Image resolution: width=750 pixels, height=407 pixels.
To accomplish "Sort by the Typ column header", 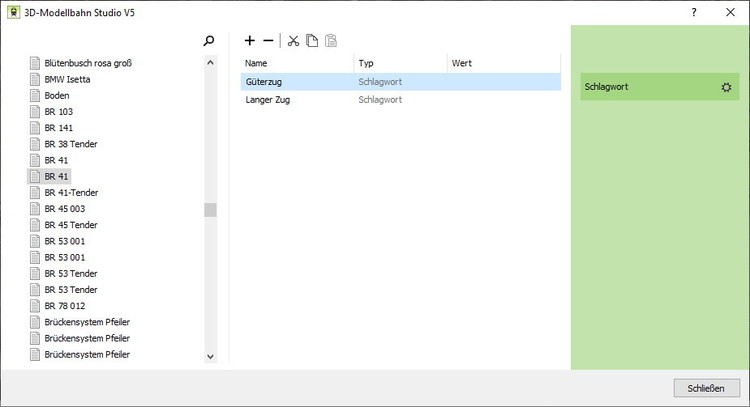I will coord(400,63).
